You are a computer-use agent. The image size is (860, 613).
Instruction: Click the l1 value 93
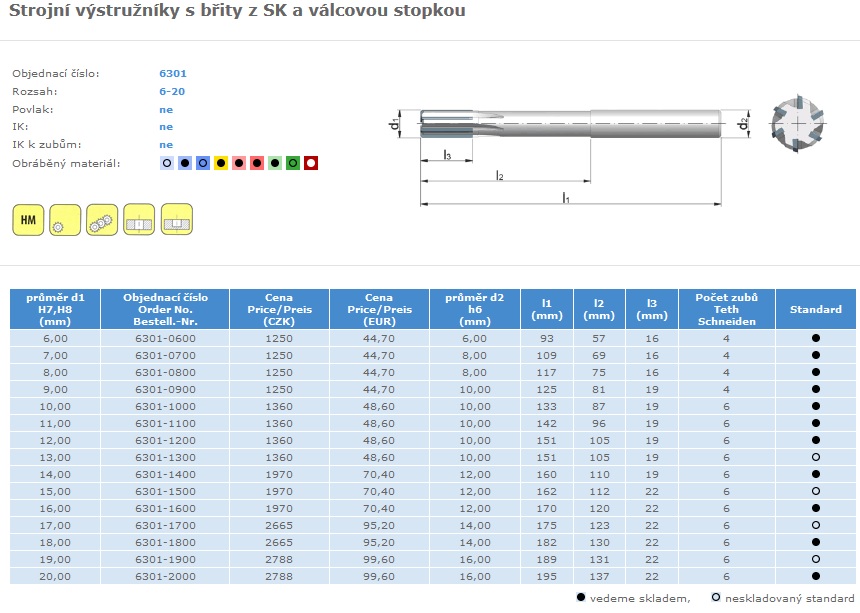(547, 338)
